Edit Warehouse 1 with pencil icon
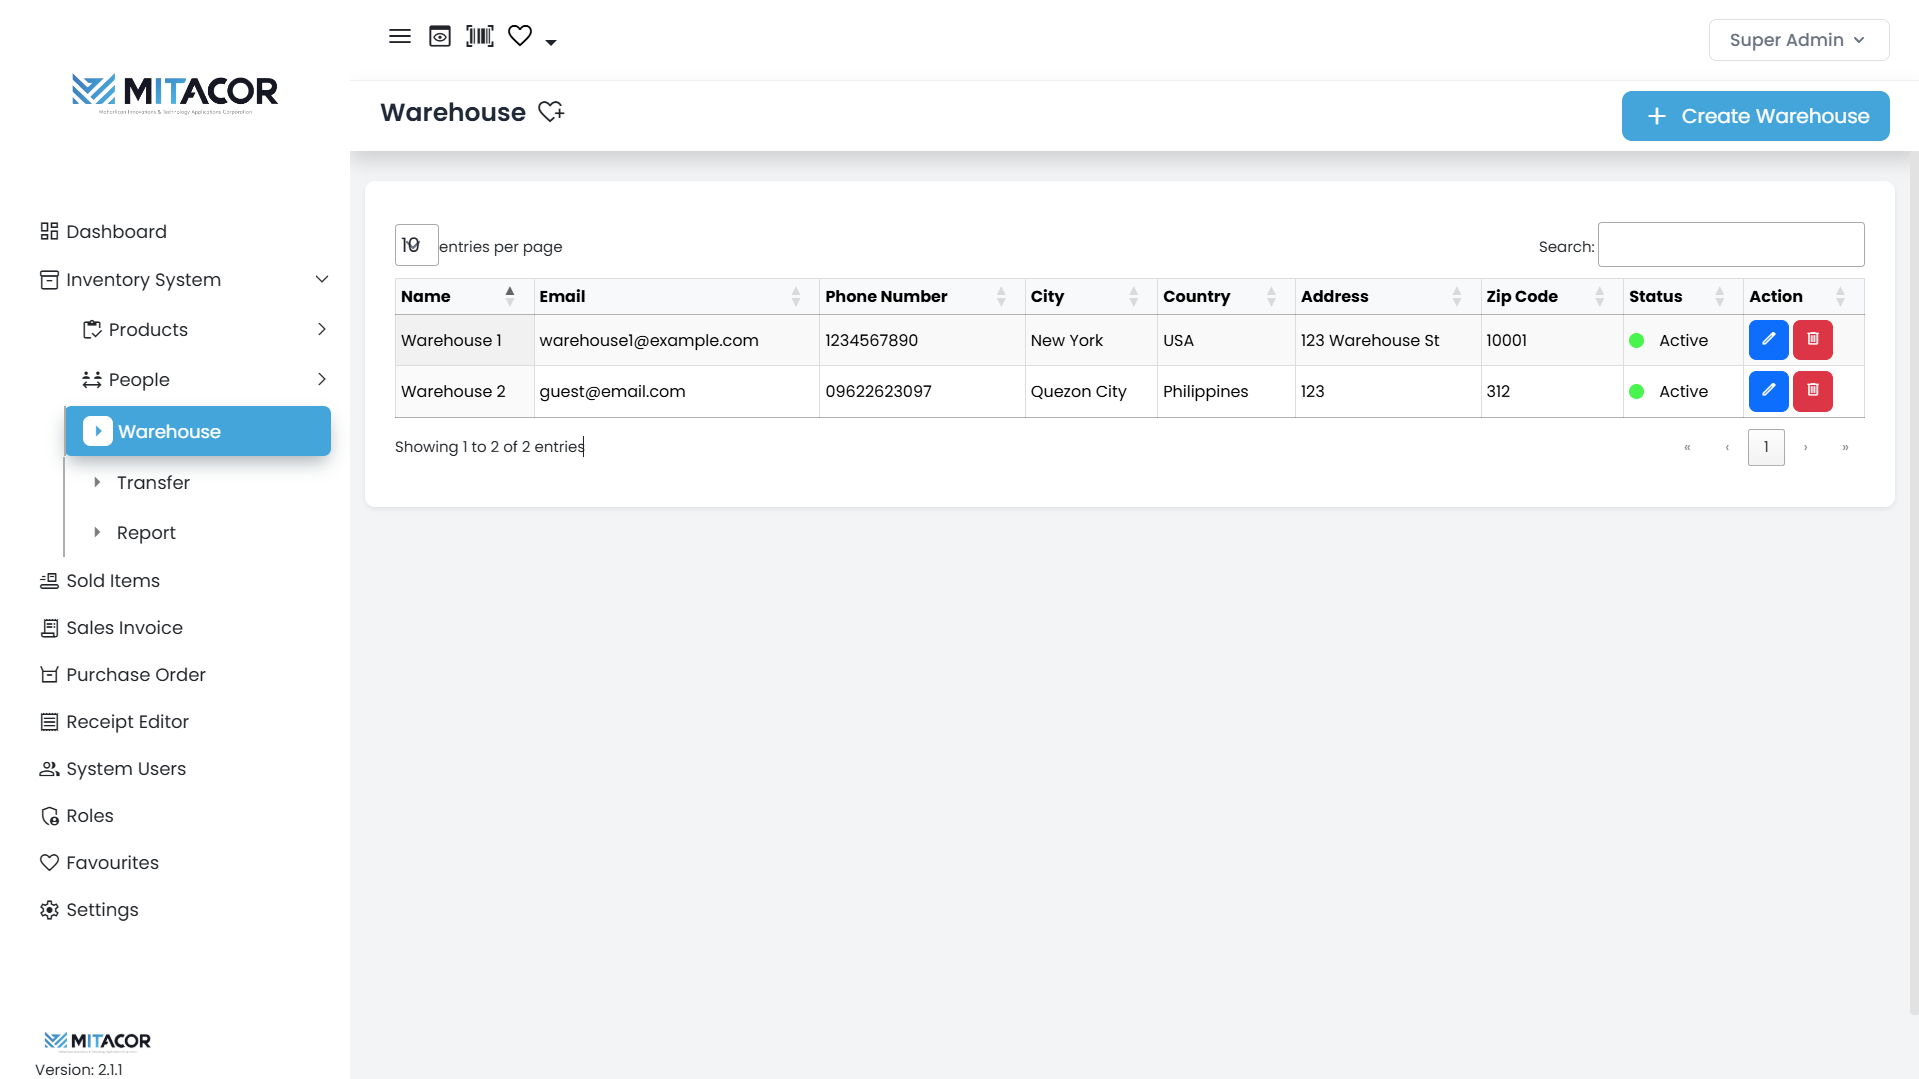 click(1768, 340)
